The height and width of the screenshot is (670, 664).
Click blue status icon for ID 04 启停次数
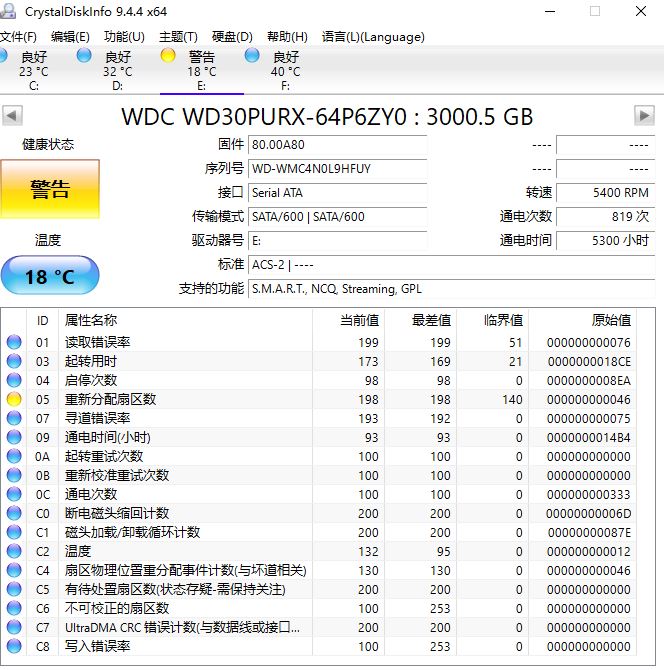click(14, 380)
